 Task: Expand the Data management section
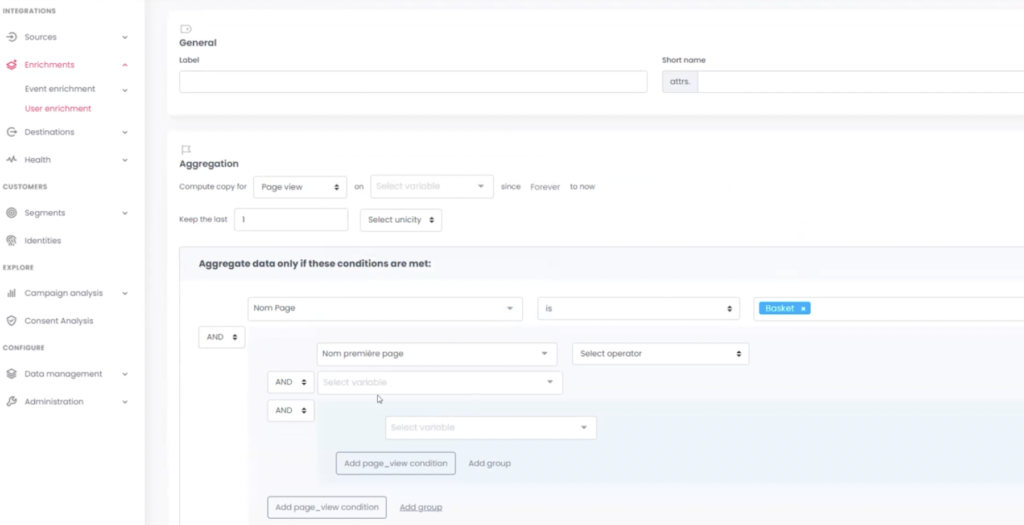pyautogui.click(x=65, y=374)
